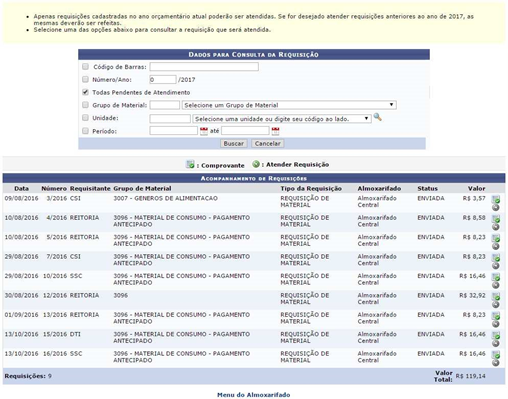This screenshot has width=508, height=399.
Task: Click the Cancelar button
Action: [x=267, y=143]
